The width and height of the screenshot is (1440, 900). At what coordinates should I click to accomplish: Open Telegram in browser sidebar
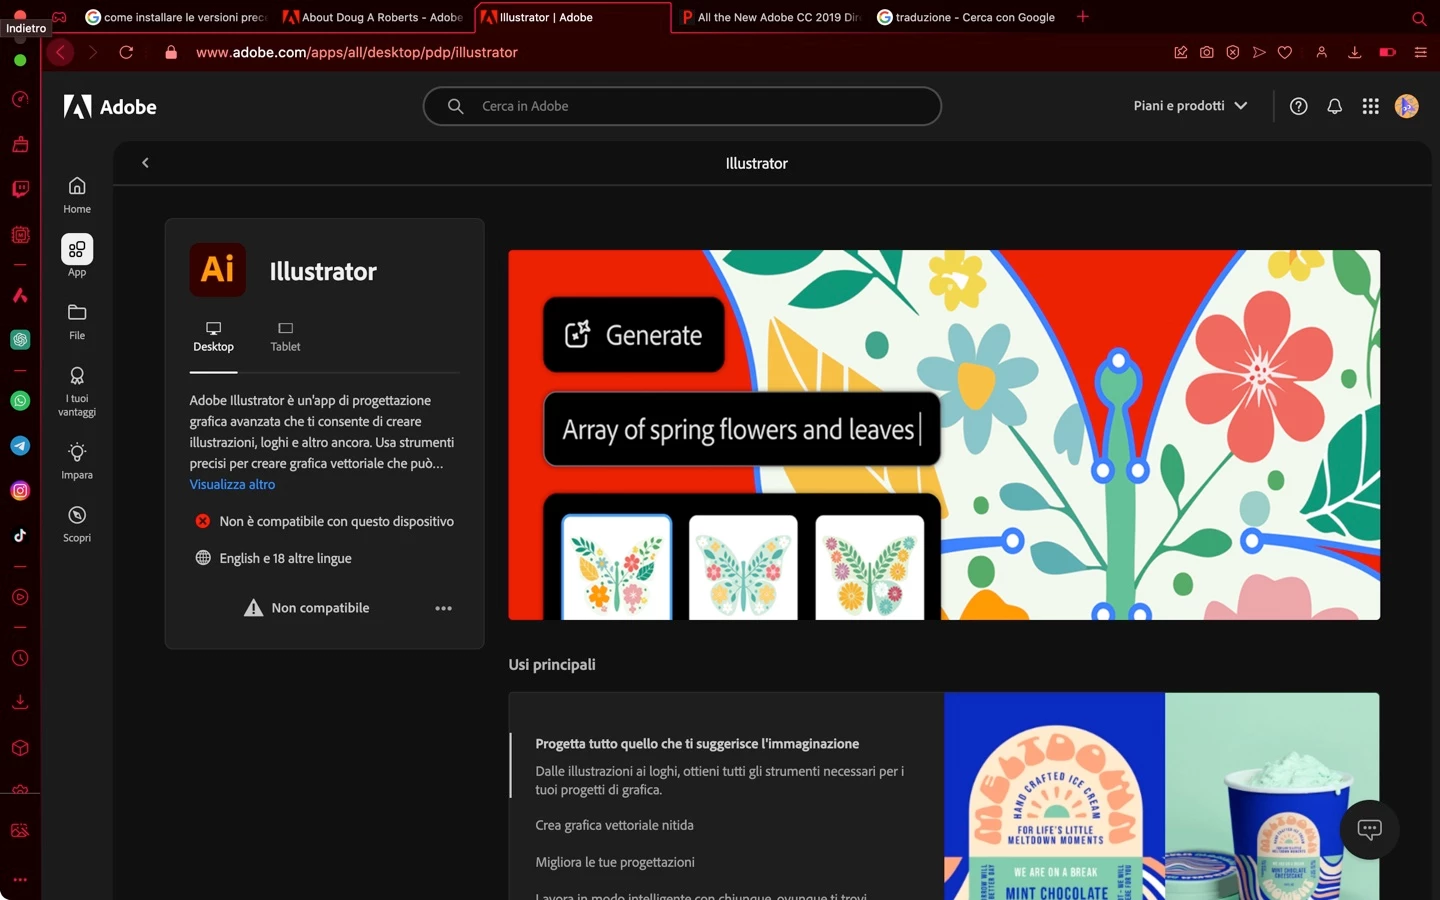pos(20,446)
